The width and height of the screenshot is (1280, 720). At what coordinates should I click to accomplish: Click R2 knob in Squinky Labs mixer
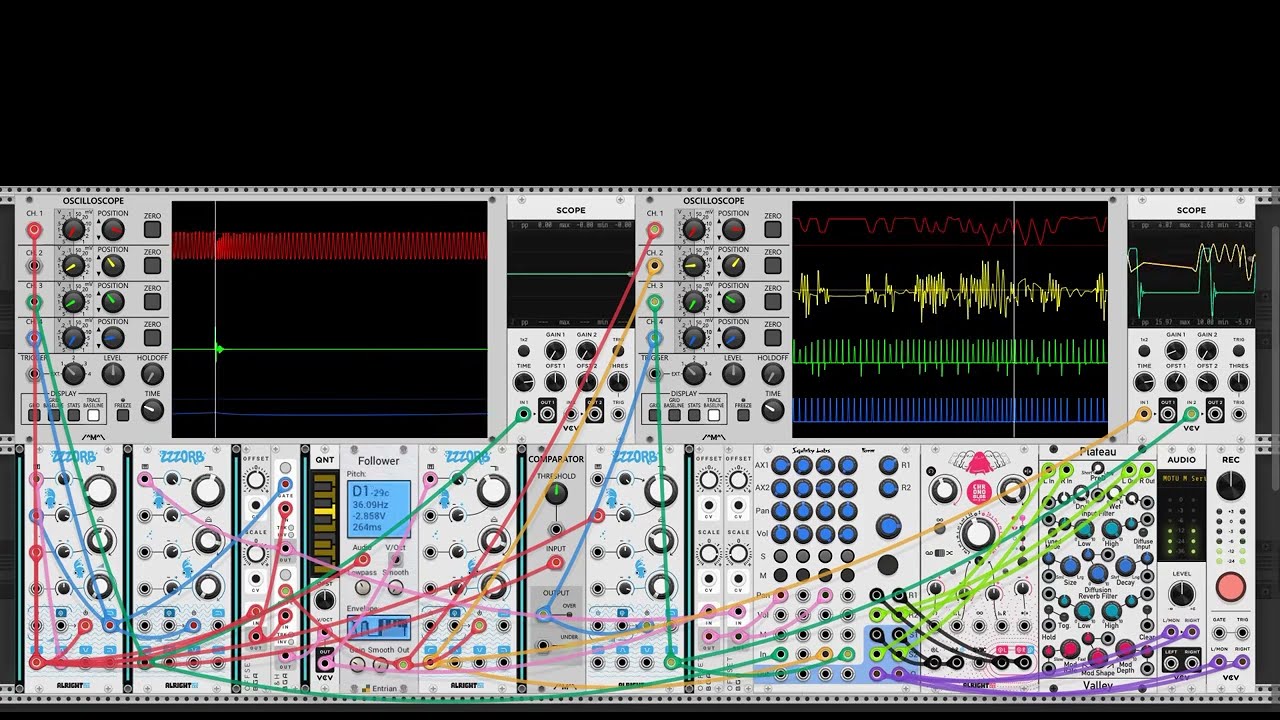(888, 488)
